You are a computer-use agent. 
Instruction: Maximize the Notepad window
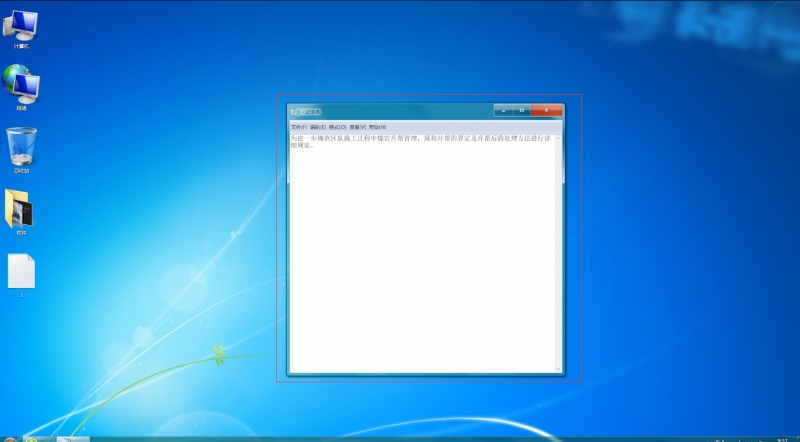[x=522, y=110]
